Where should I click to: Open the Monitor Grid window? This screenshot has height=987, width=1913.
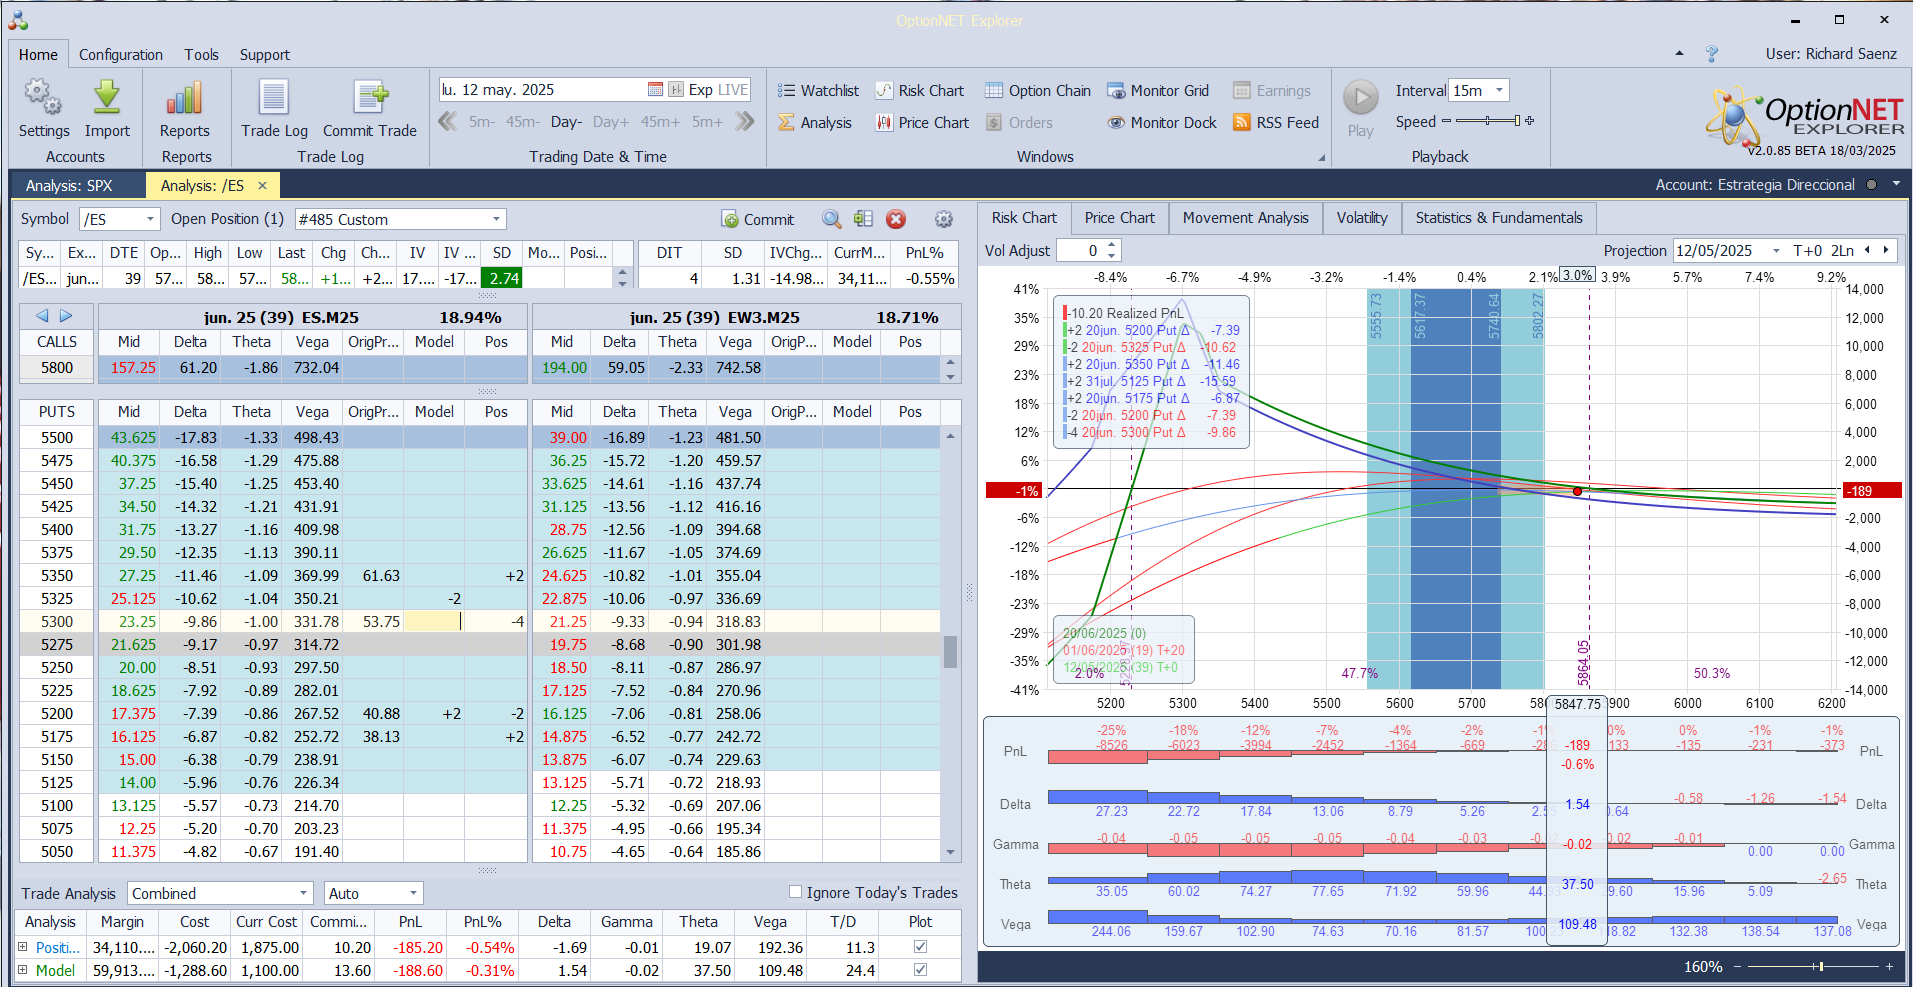click(x=1158, y=91)
